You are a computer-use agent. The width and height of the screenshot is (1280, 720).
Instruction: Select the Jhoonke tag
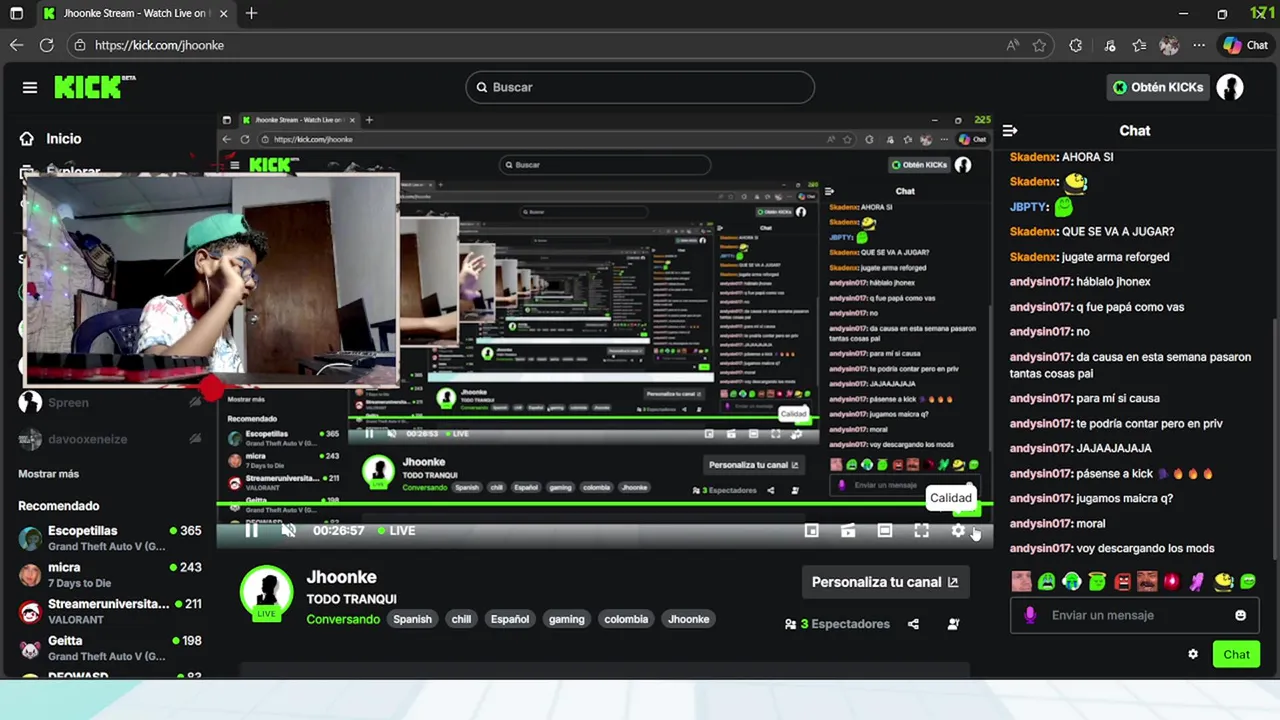[689, 619]
